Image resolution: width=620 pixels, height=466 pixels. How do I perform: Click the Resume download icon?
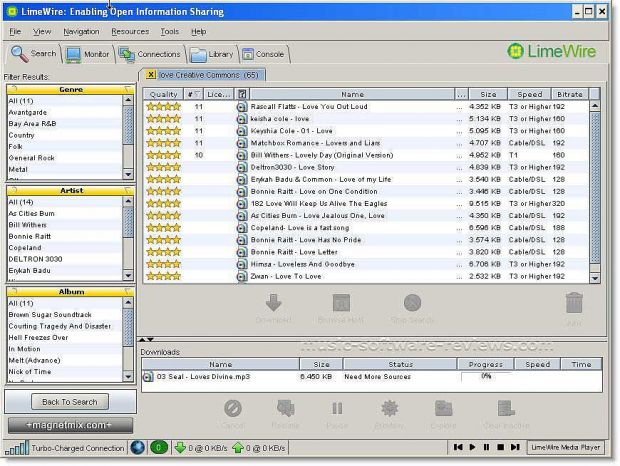285,409
